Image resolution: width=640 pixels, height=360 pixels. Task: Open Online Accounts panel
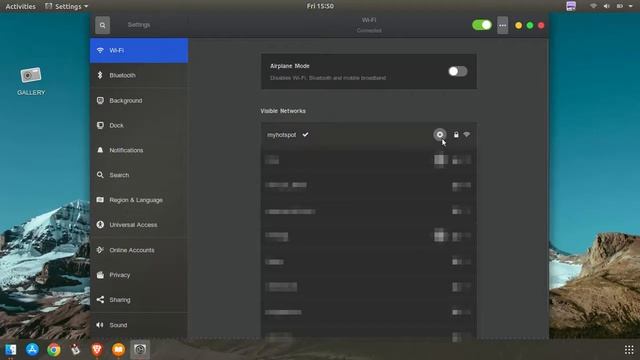point(139,250)
